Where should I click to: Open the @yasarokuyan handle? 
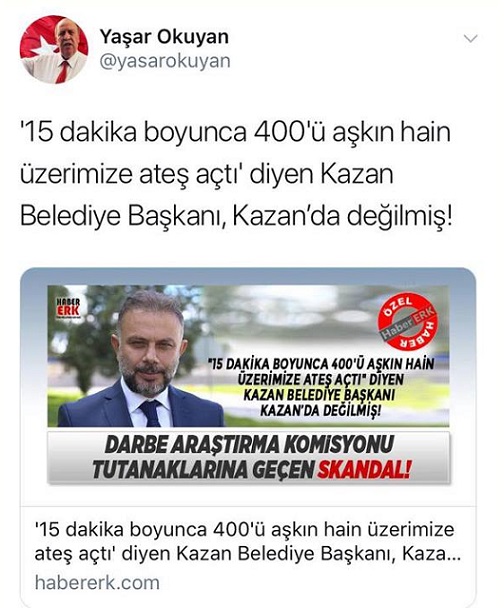point(165,61)
